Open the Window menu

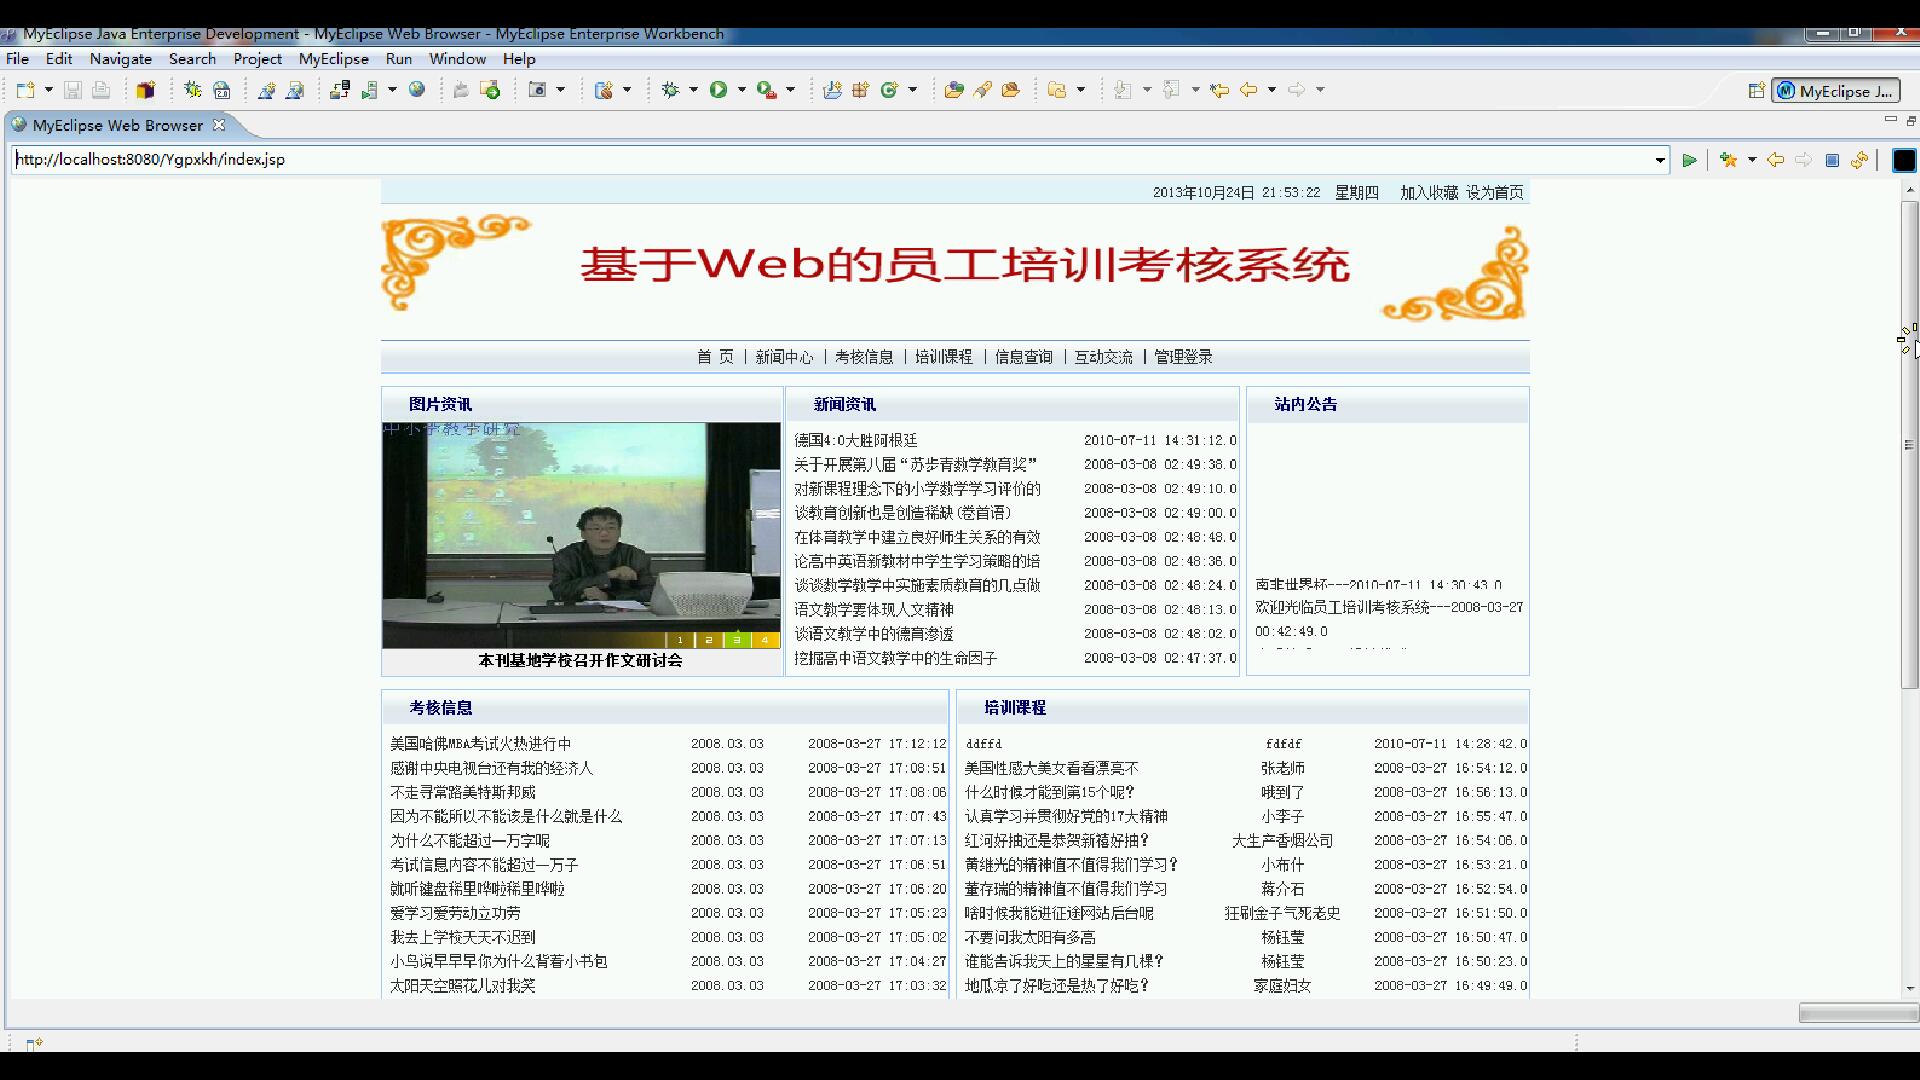coord(457,59)
